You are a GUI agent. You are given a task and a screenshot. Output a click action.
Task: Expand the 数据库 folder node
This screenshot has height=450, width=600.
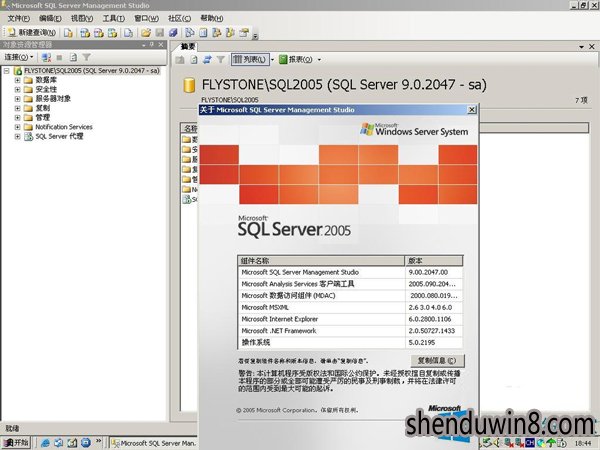[17, 80]
